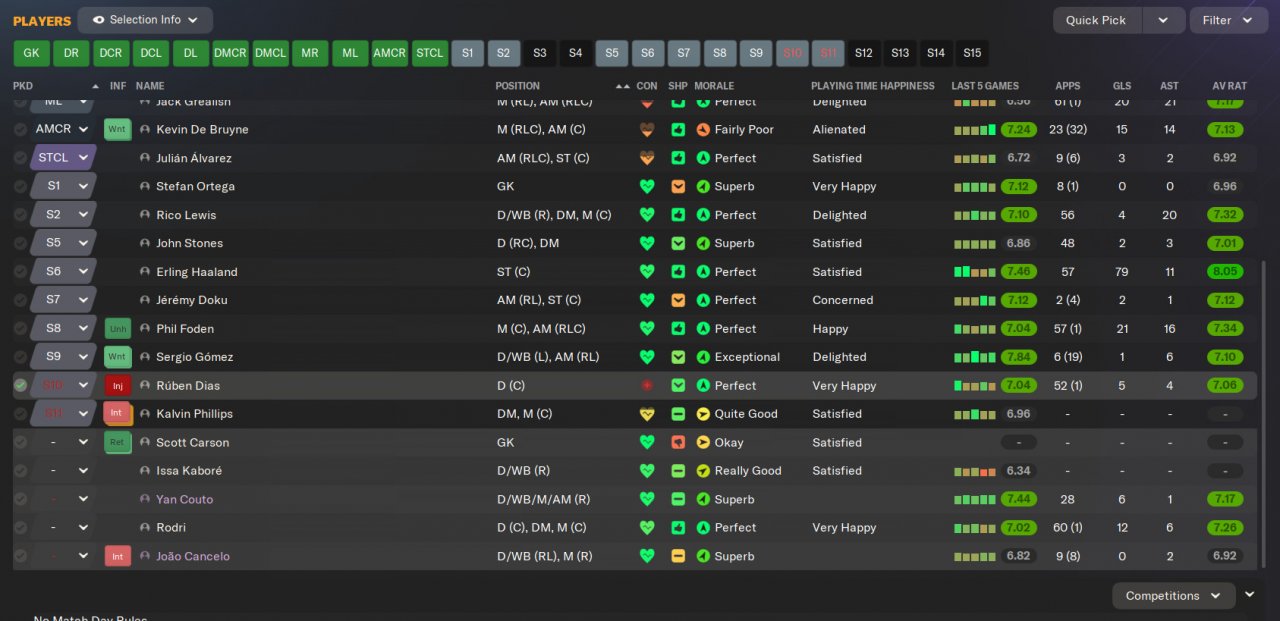The width and height of the screenshot is (1280, 621).
Task: Uncheck the Rúben Dias row selection circle
Action: point(20,385)
